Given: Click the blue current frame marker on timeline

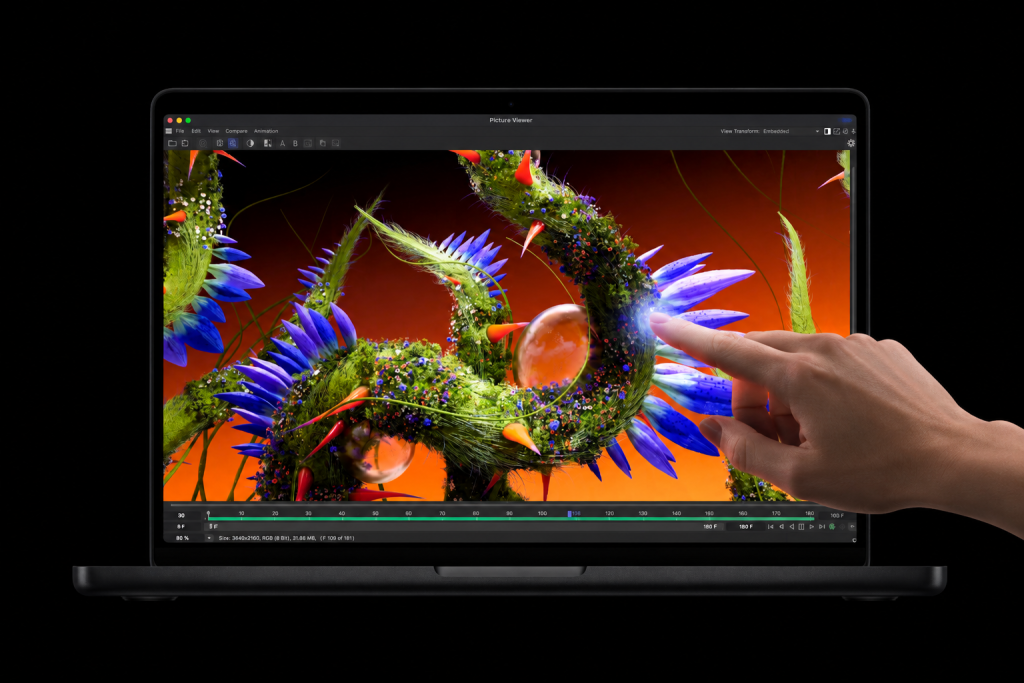Looking at the screenshot, I should (569, 514).
